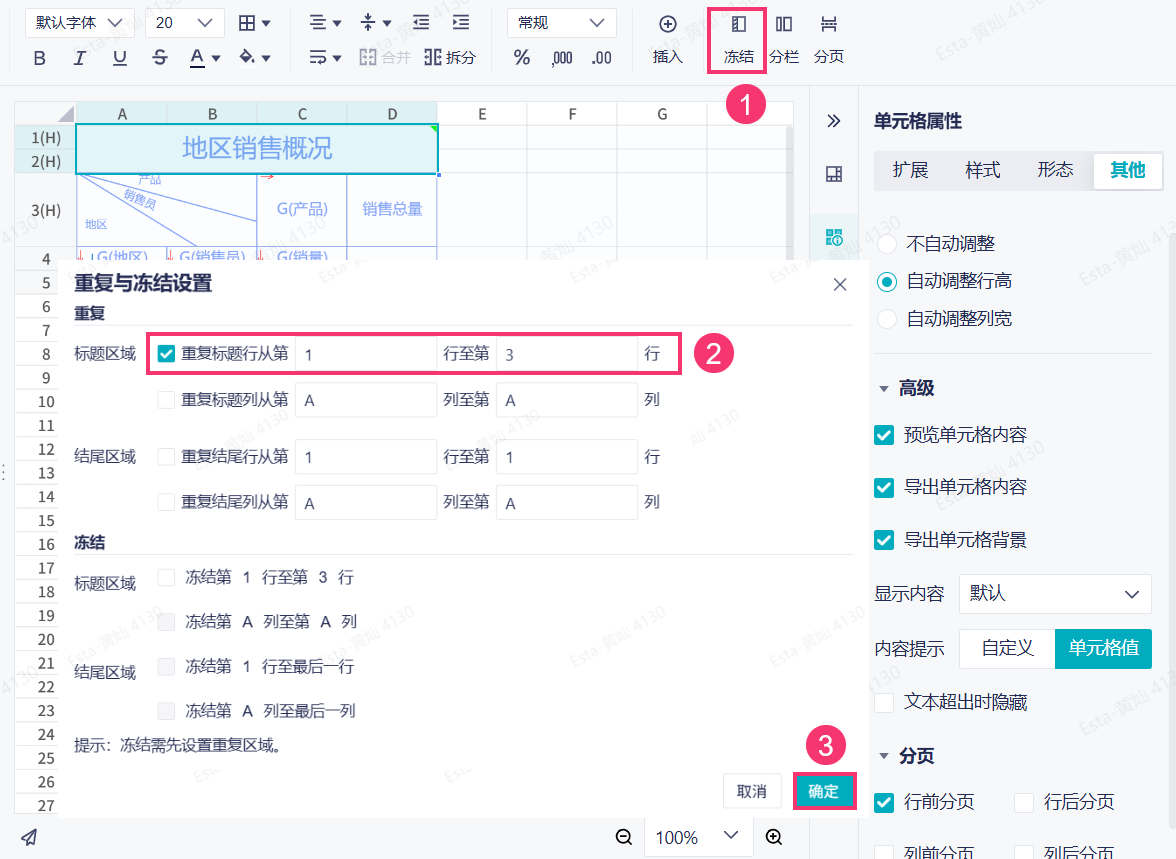Image resolution: width=1176 pixels, height=859 pixels.
Task: Toggle 重复标题行从第 checkbox
Action: pyautogui.click(x=166, y=353)
